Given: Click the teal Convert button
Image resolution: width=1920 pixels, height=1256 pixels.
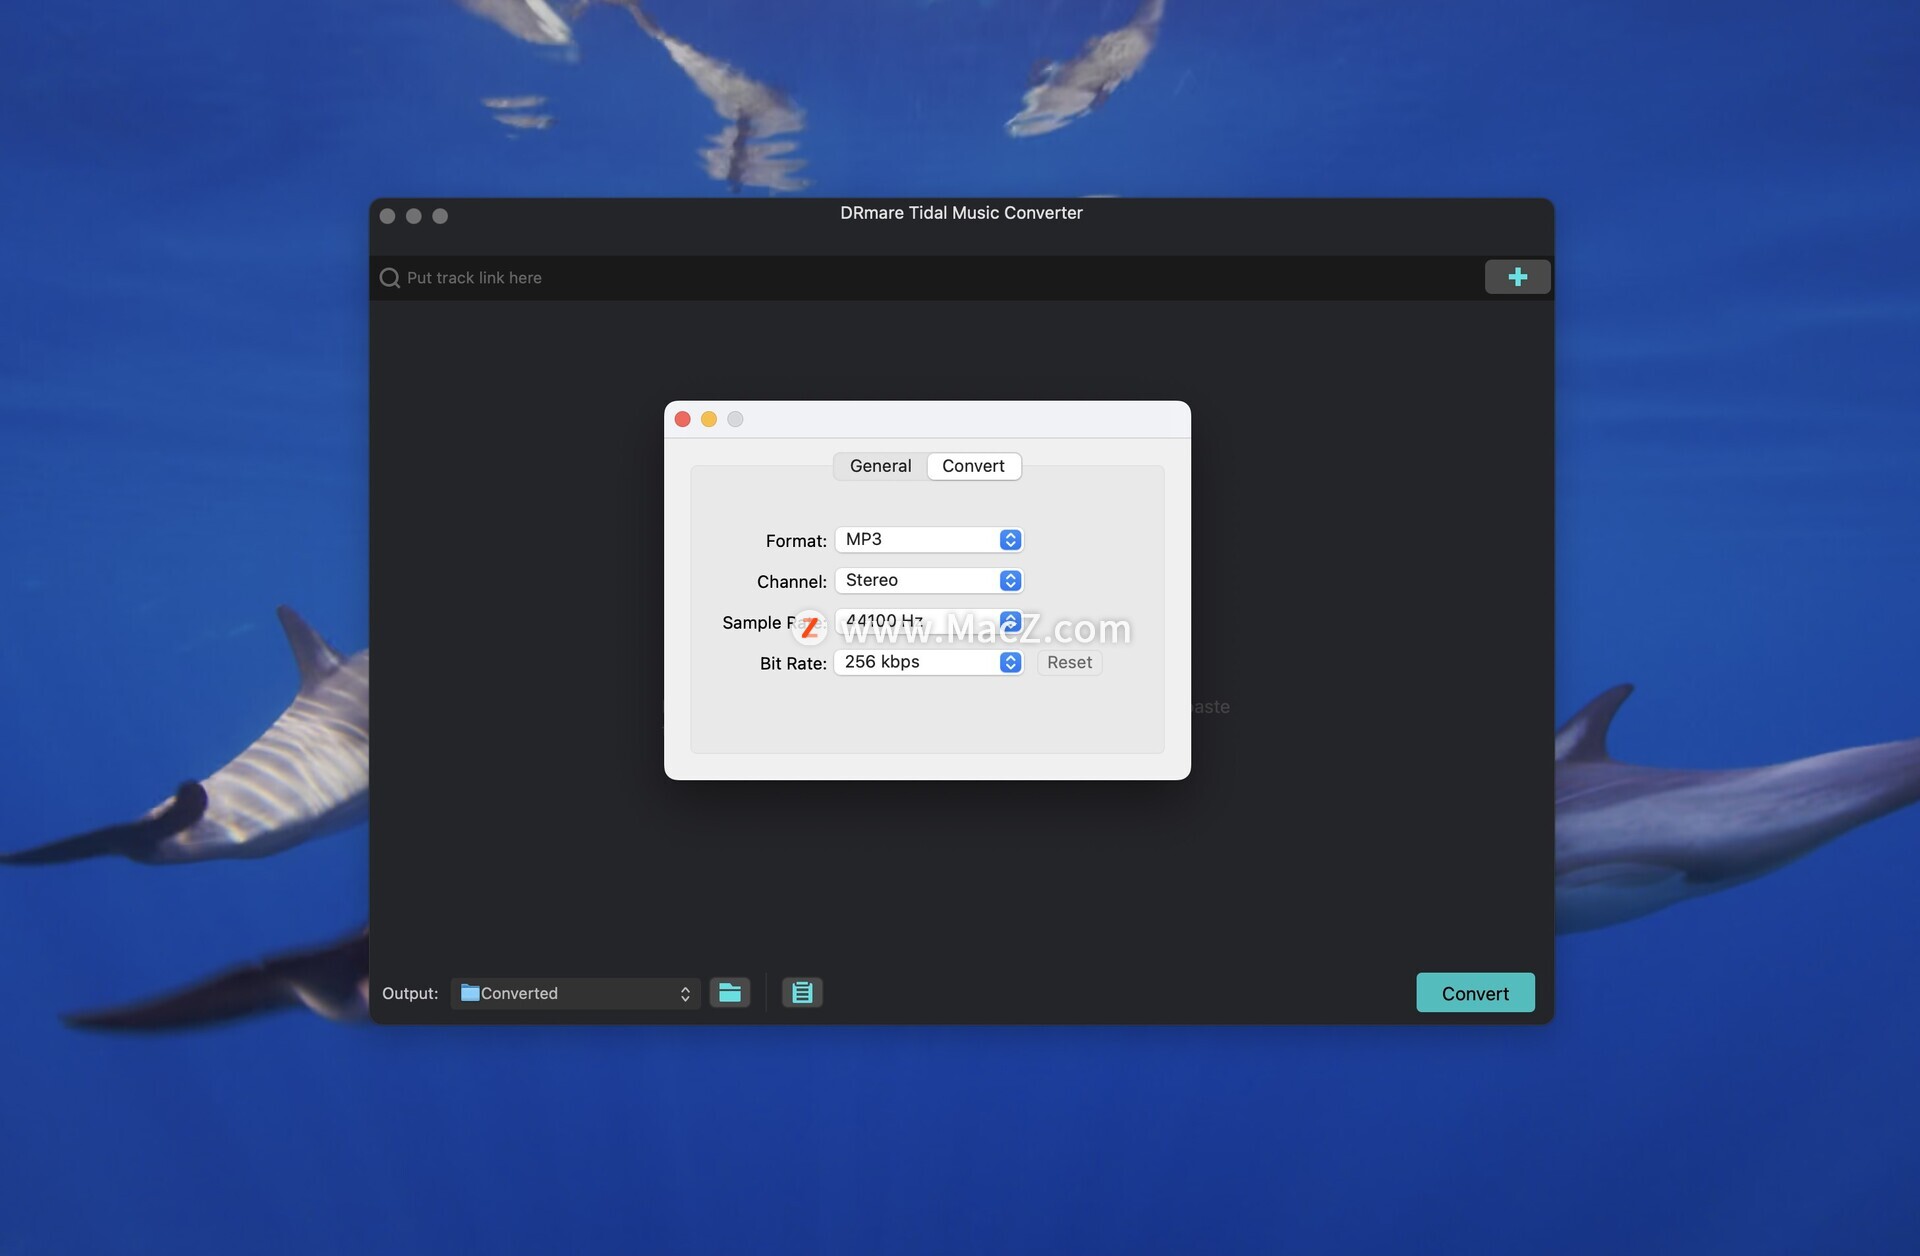Looking at the screenshot, I should coord(1475,993).
